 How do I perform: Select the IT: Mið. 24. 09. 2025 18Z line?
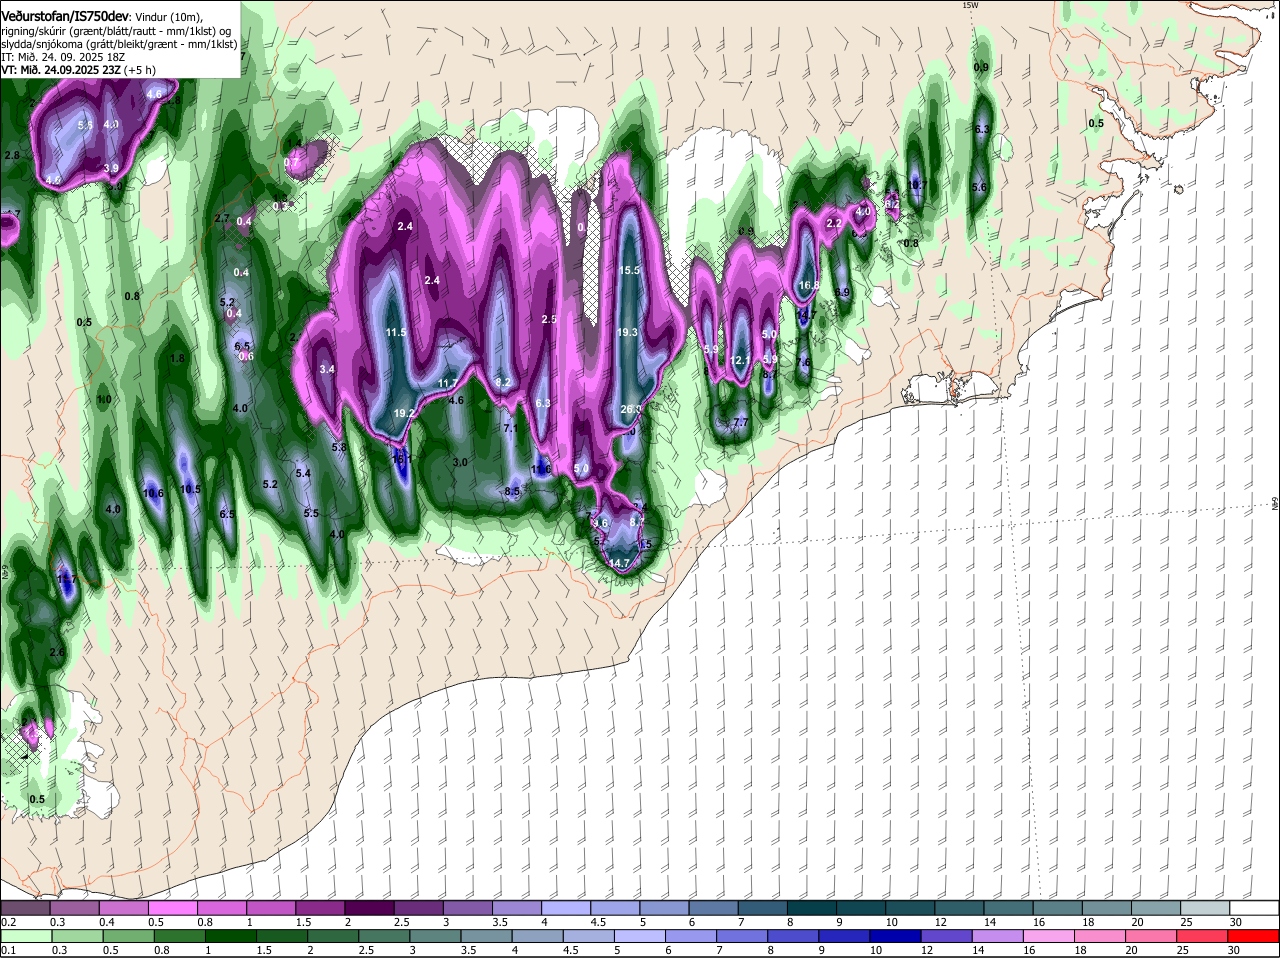click(x=61, y=57)
